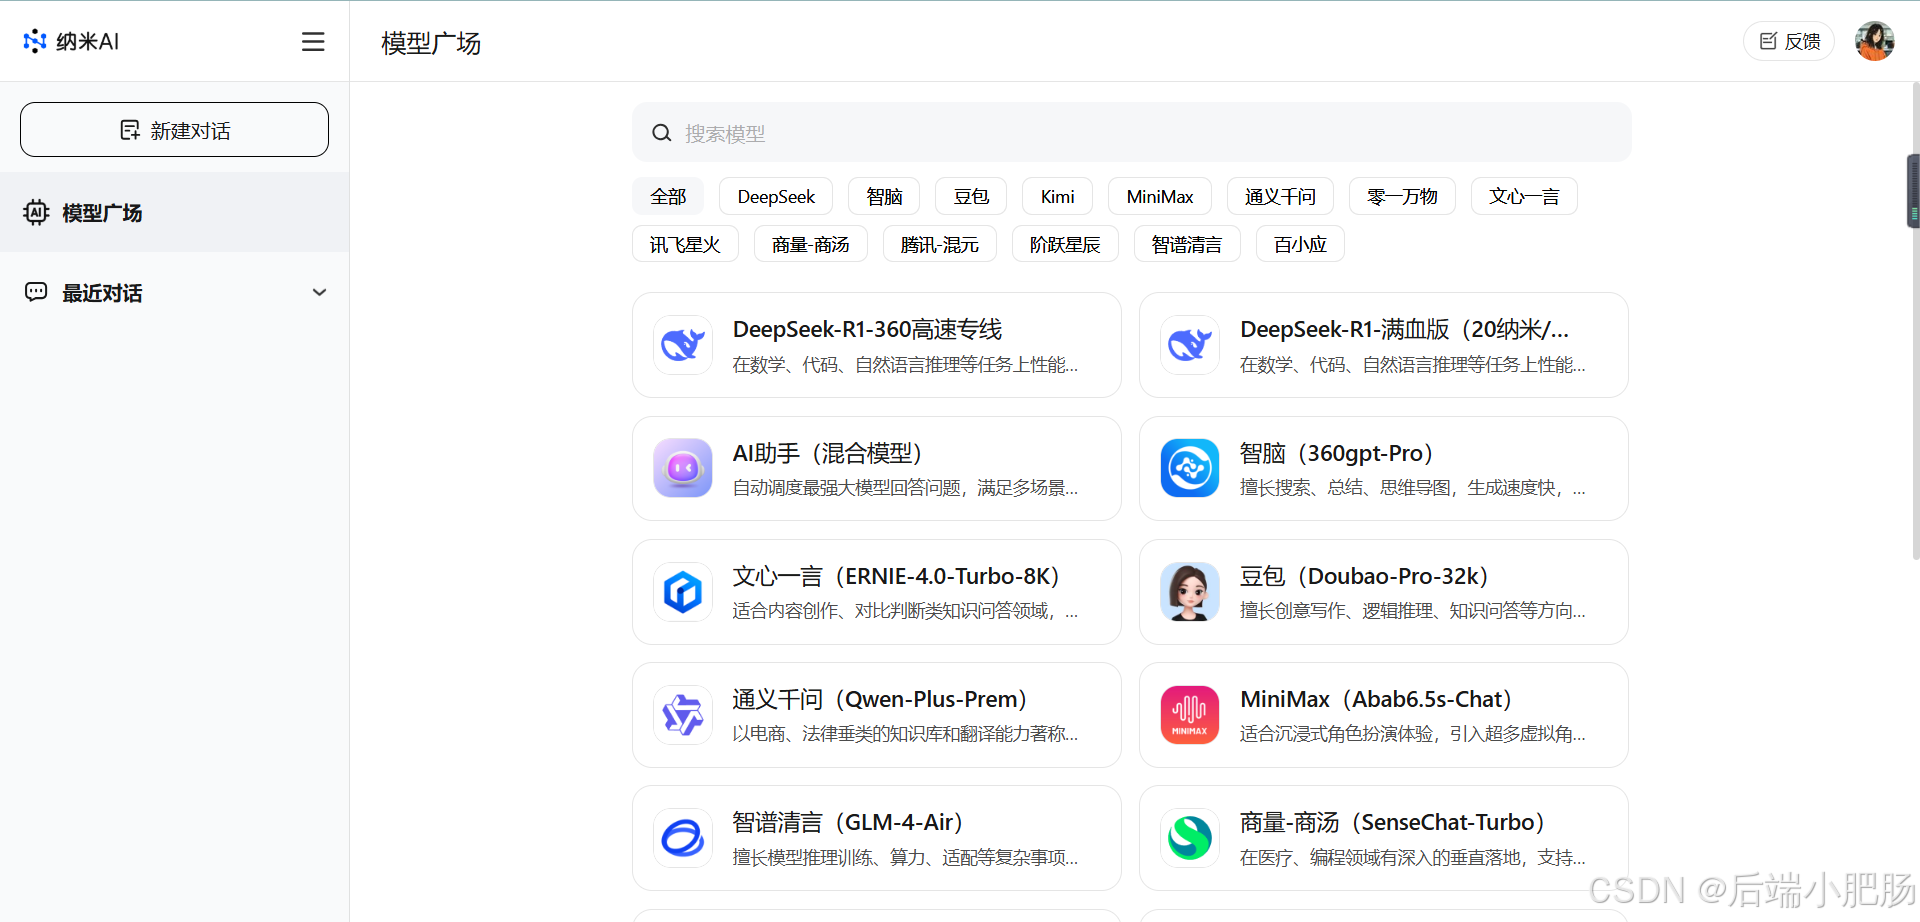1920x922 pixels.
Task: Open the user profile avatar
Action: tap(1874, 41)
